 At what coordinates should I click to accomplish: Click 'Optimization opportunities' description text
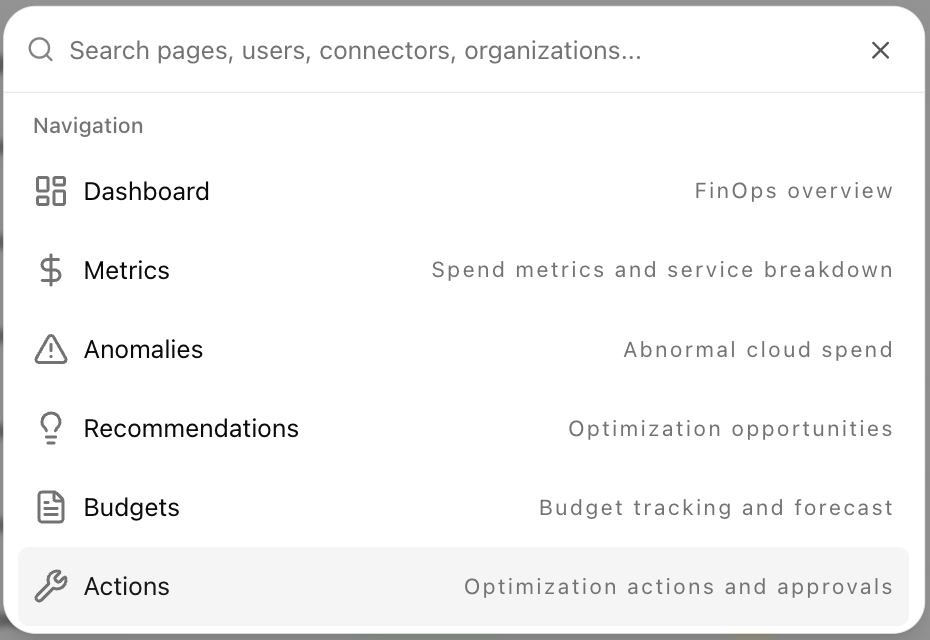[x=730, y=428]
